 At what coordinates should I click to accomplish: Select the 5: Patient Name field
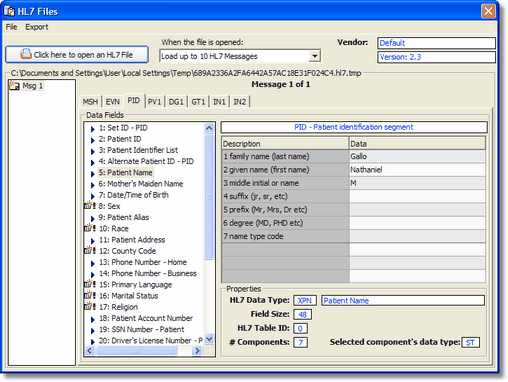[125, 173]
